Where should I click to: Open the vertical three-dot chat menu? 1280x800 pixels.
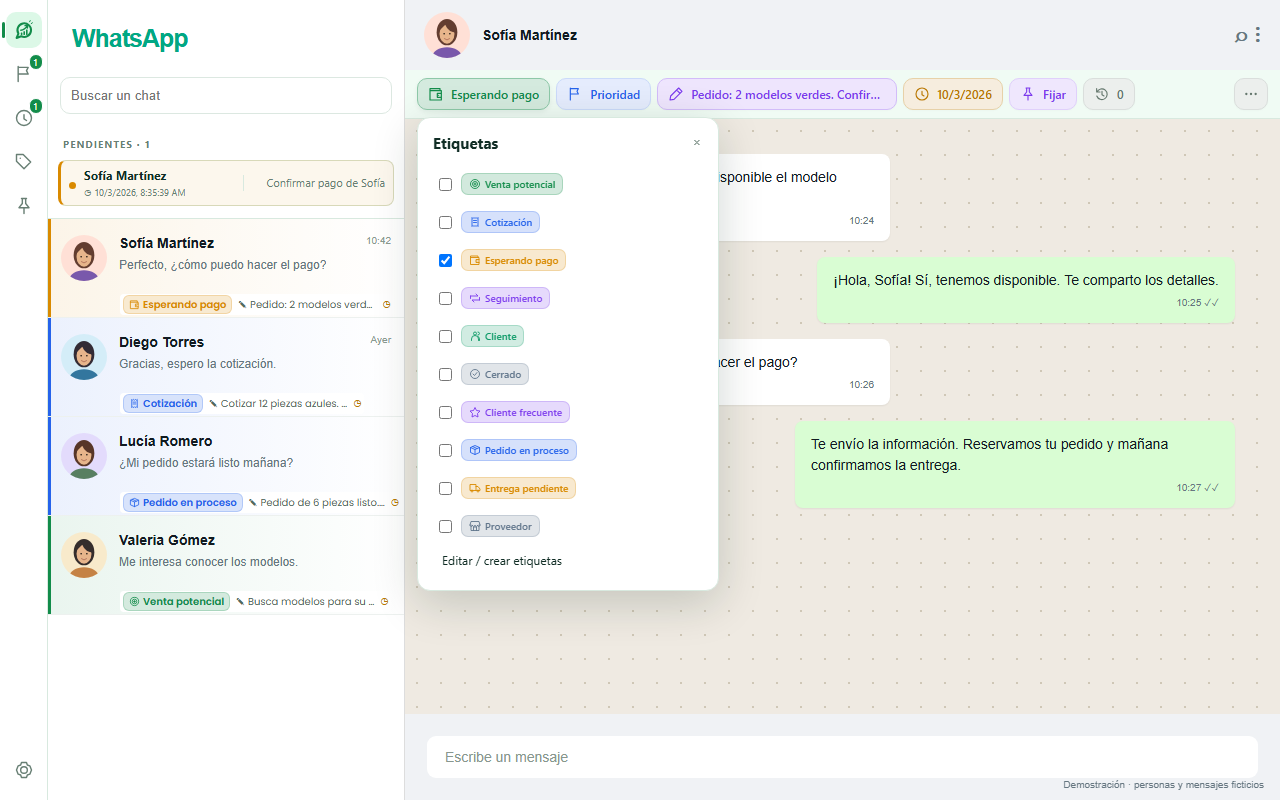point(1258,35)
